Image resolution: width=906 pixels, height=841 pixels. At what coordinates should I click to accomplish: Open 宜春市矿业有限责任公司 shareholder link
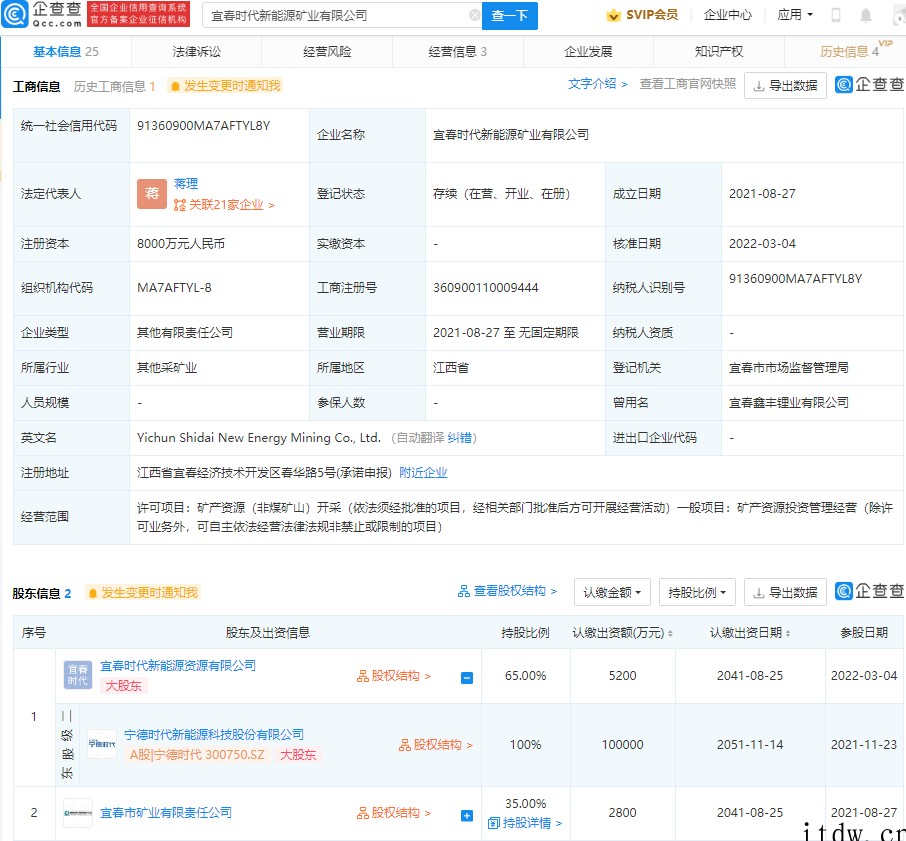pos(166,813)
